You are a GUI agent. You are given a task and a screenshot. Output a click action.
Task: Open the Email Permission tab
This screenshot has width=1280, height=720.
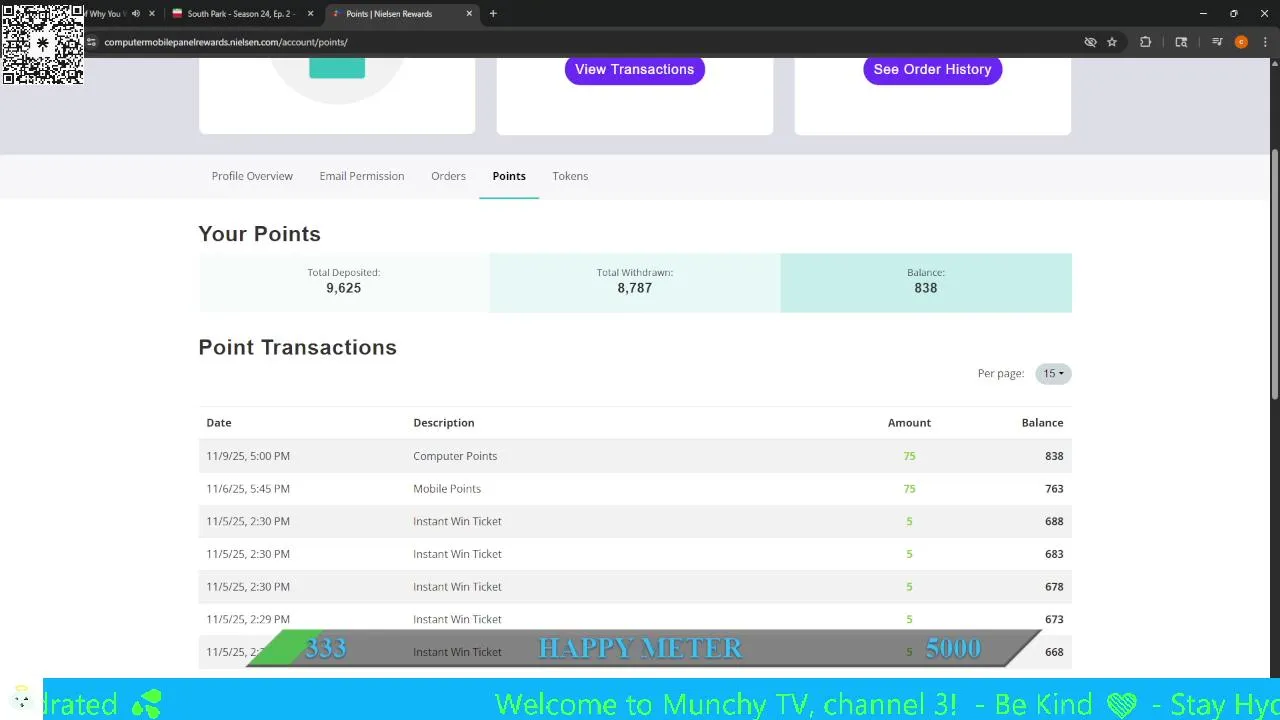click(x=362, y=176)
